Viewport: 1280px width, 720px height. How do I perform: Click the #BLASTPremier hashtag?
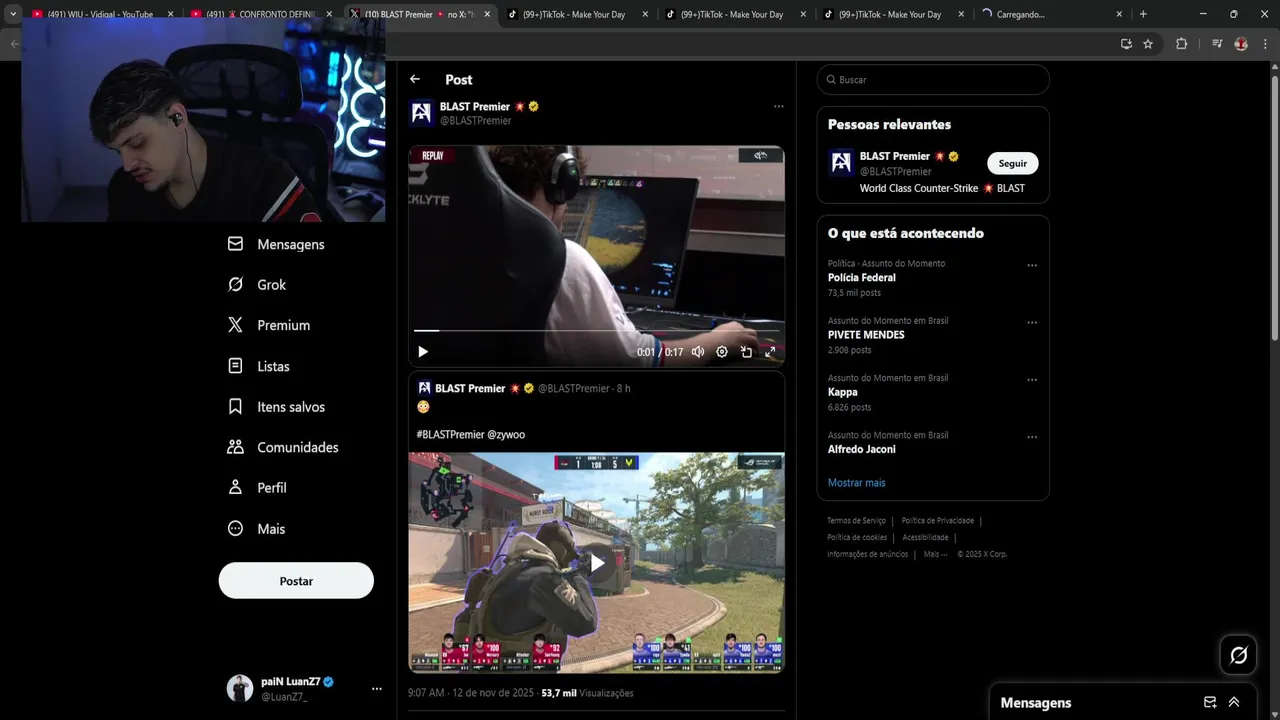(450, 435)
